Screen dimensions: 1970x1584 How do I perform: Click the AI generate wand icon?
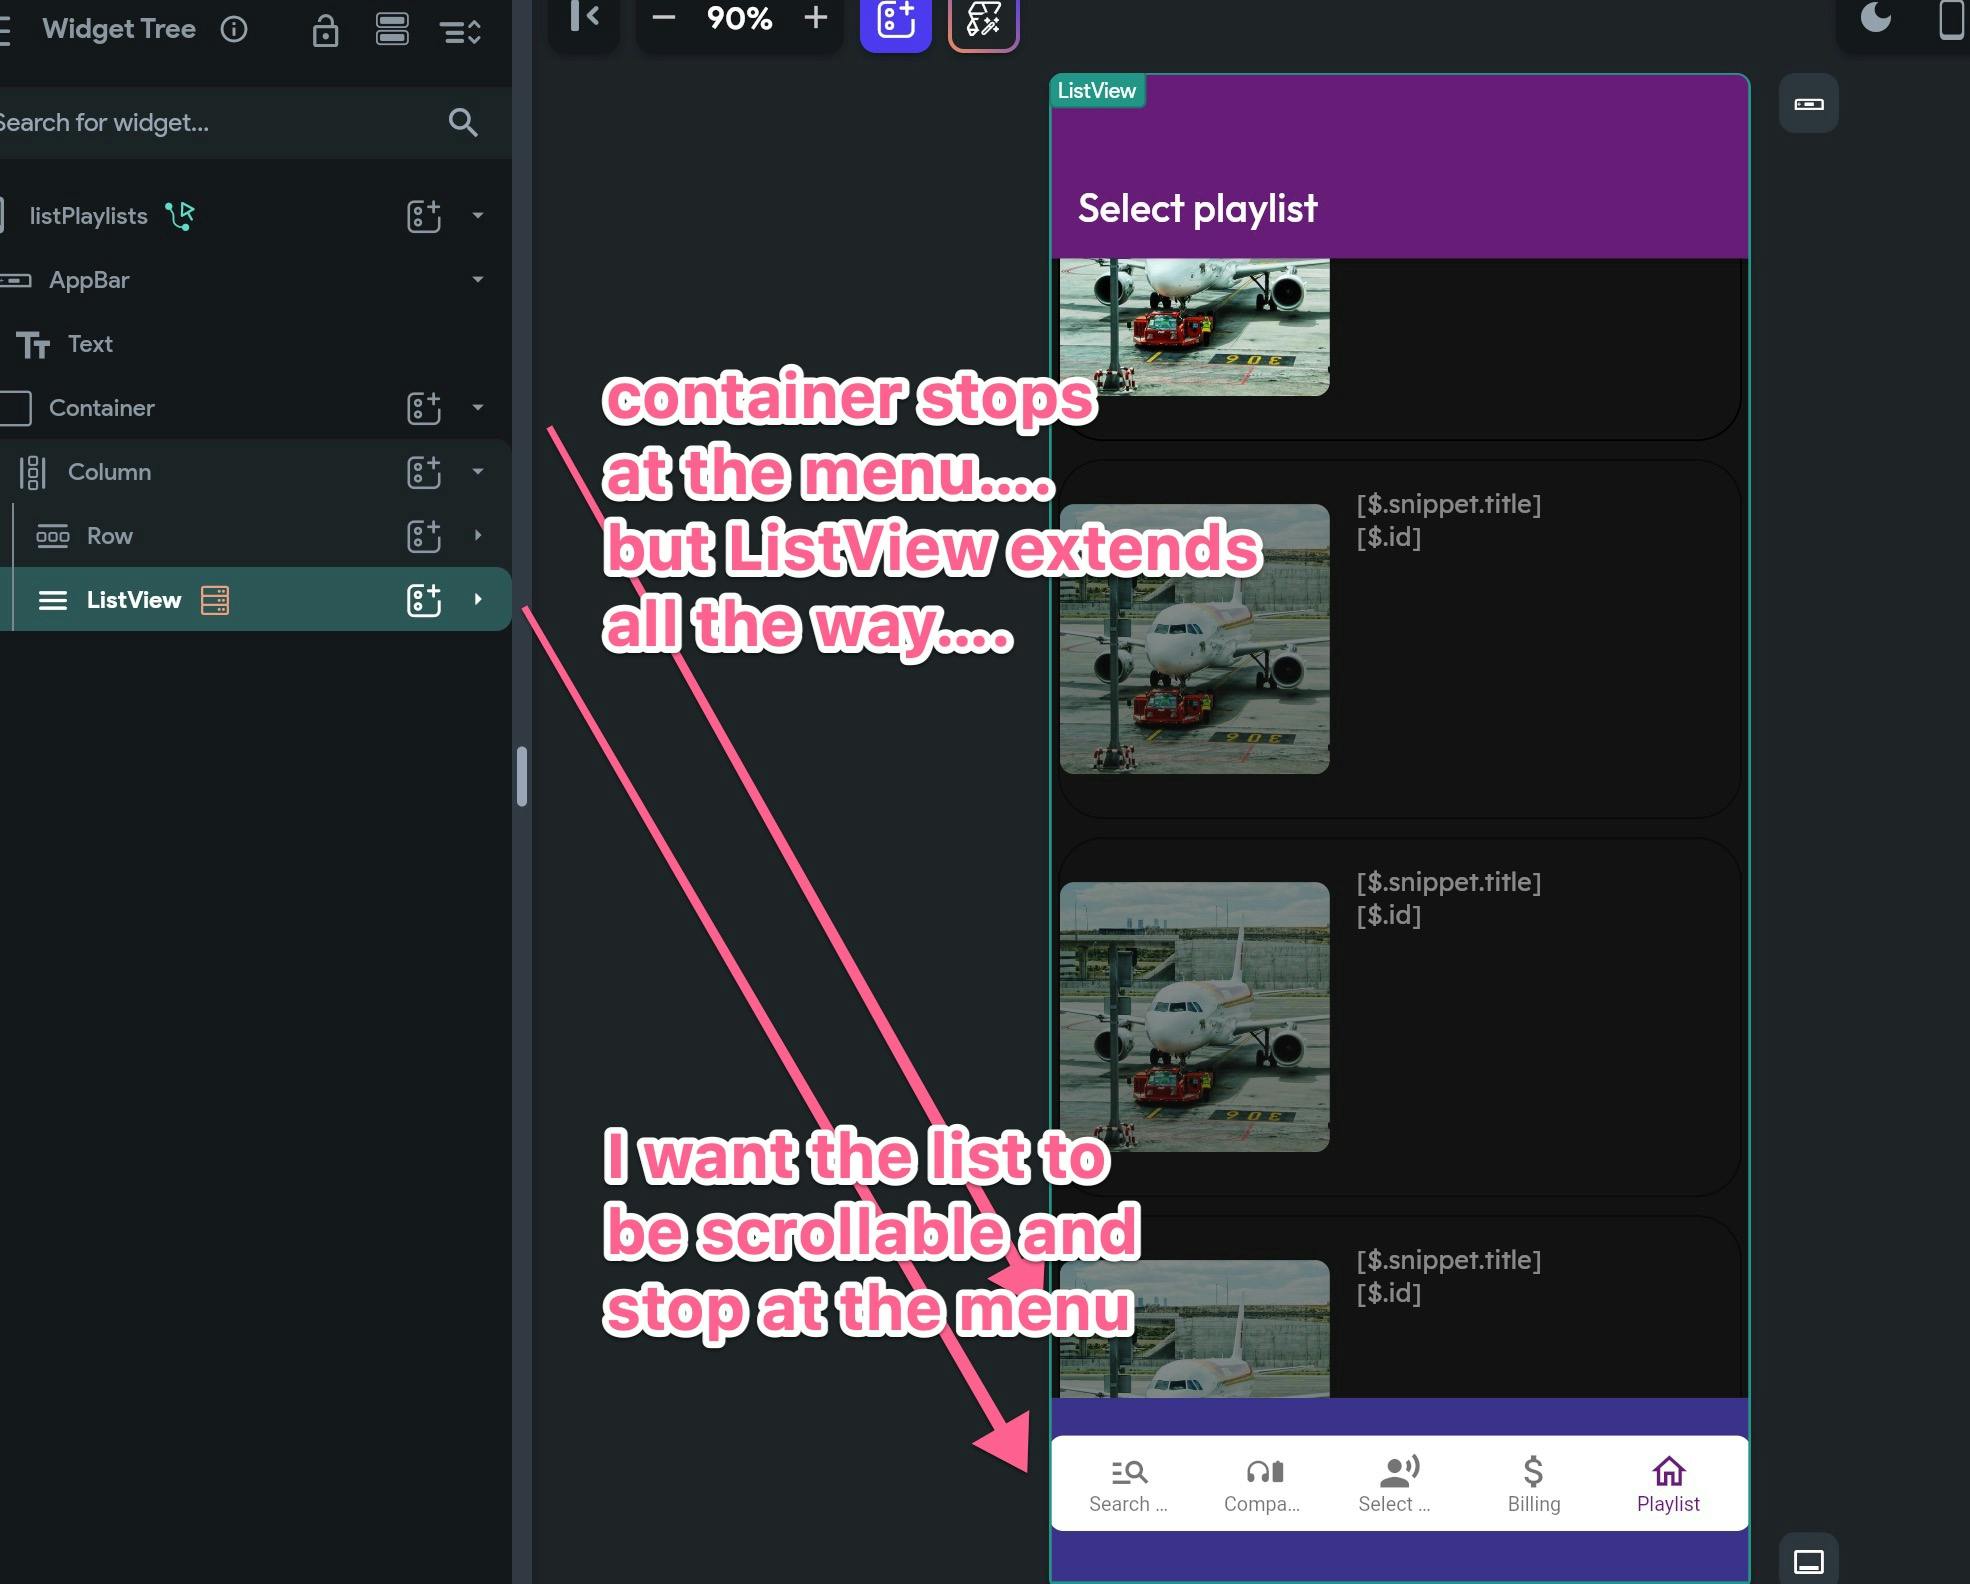(983, 20)
